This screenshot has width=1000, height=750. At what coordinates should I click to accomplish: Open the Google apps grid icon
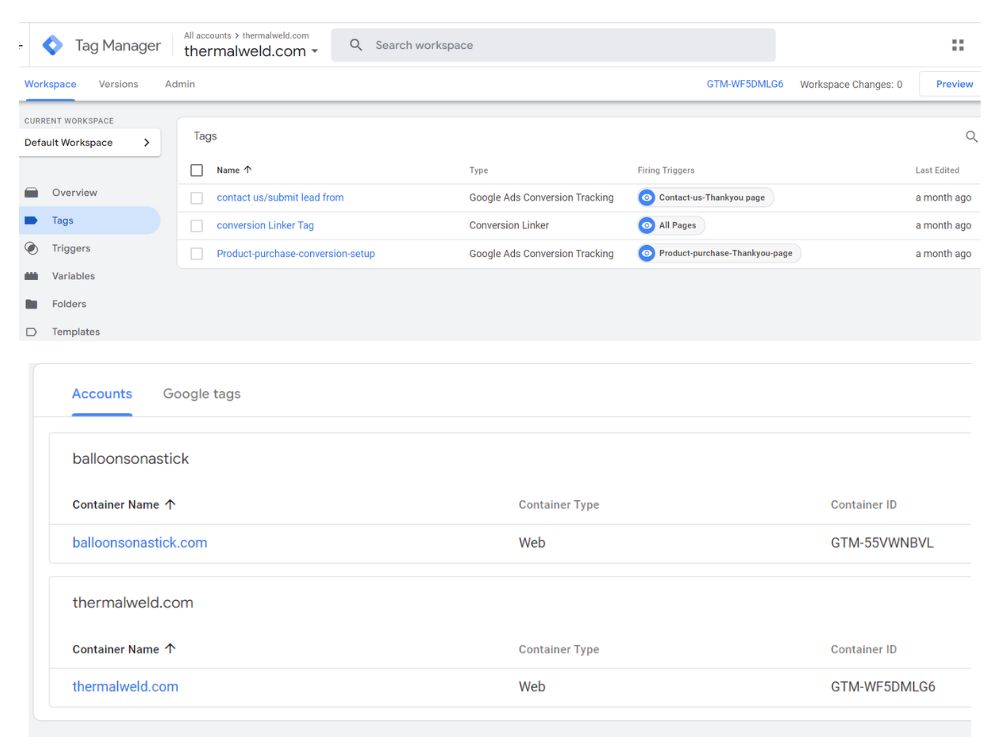(956, 44)
